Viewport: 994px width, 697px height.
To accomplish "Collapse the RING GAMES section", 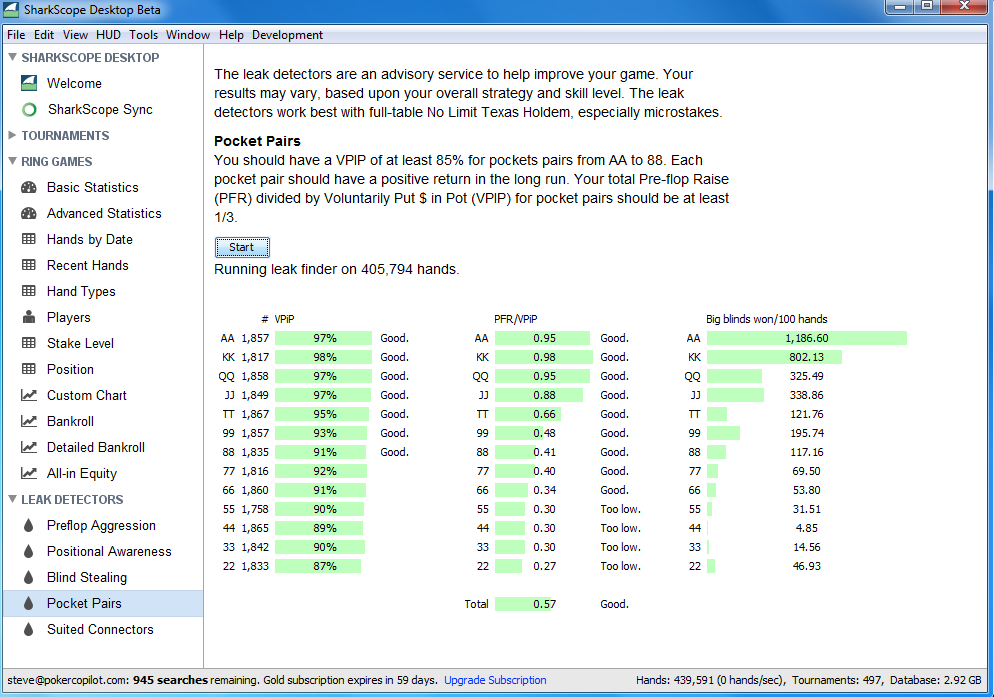I will click(12, 161).
